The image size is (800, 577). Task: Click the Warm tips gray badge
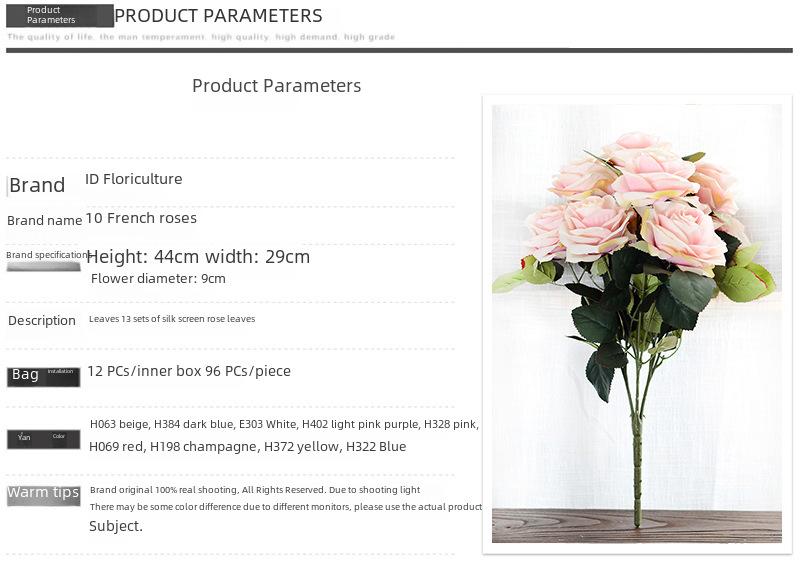(43, 495)
